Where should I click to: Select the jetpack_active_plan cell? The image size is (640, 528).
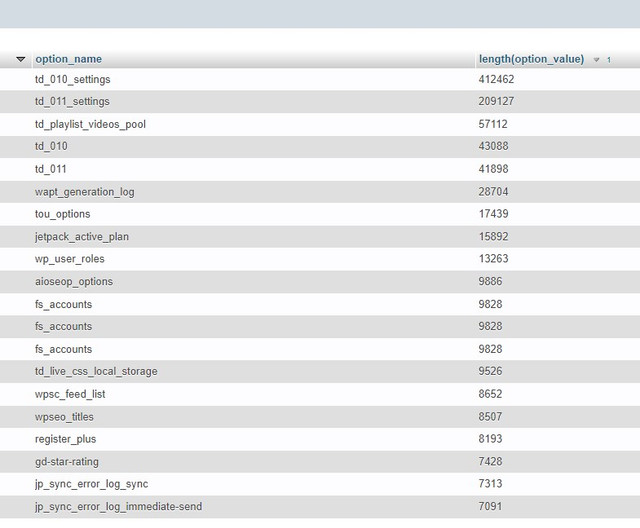tap(82, 237)
